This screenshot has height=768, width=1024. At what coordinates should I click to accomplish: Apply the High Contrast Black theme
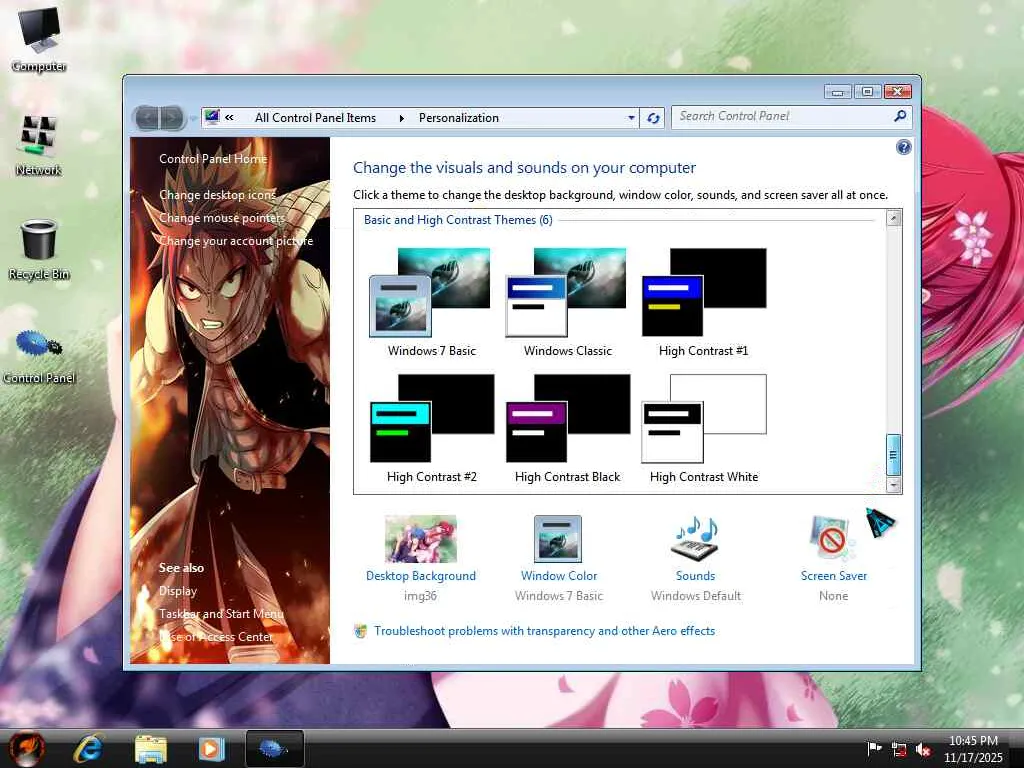point(567,428)
